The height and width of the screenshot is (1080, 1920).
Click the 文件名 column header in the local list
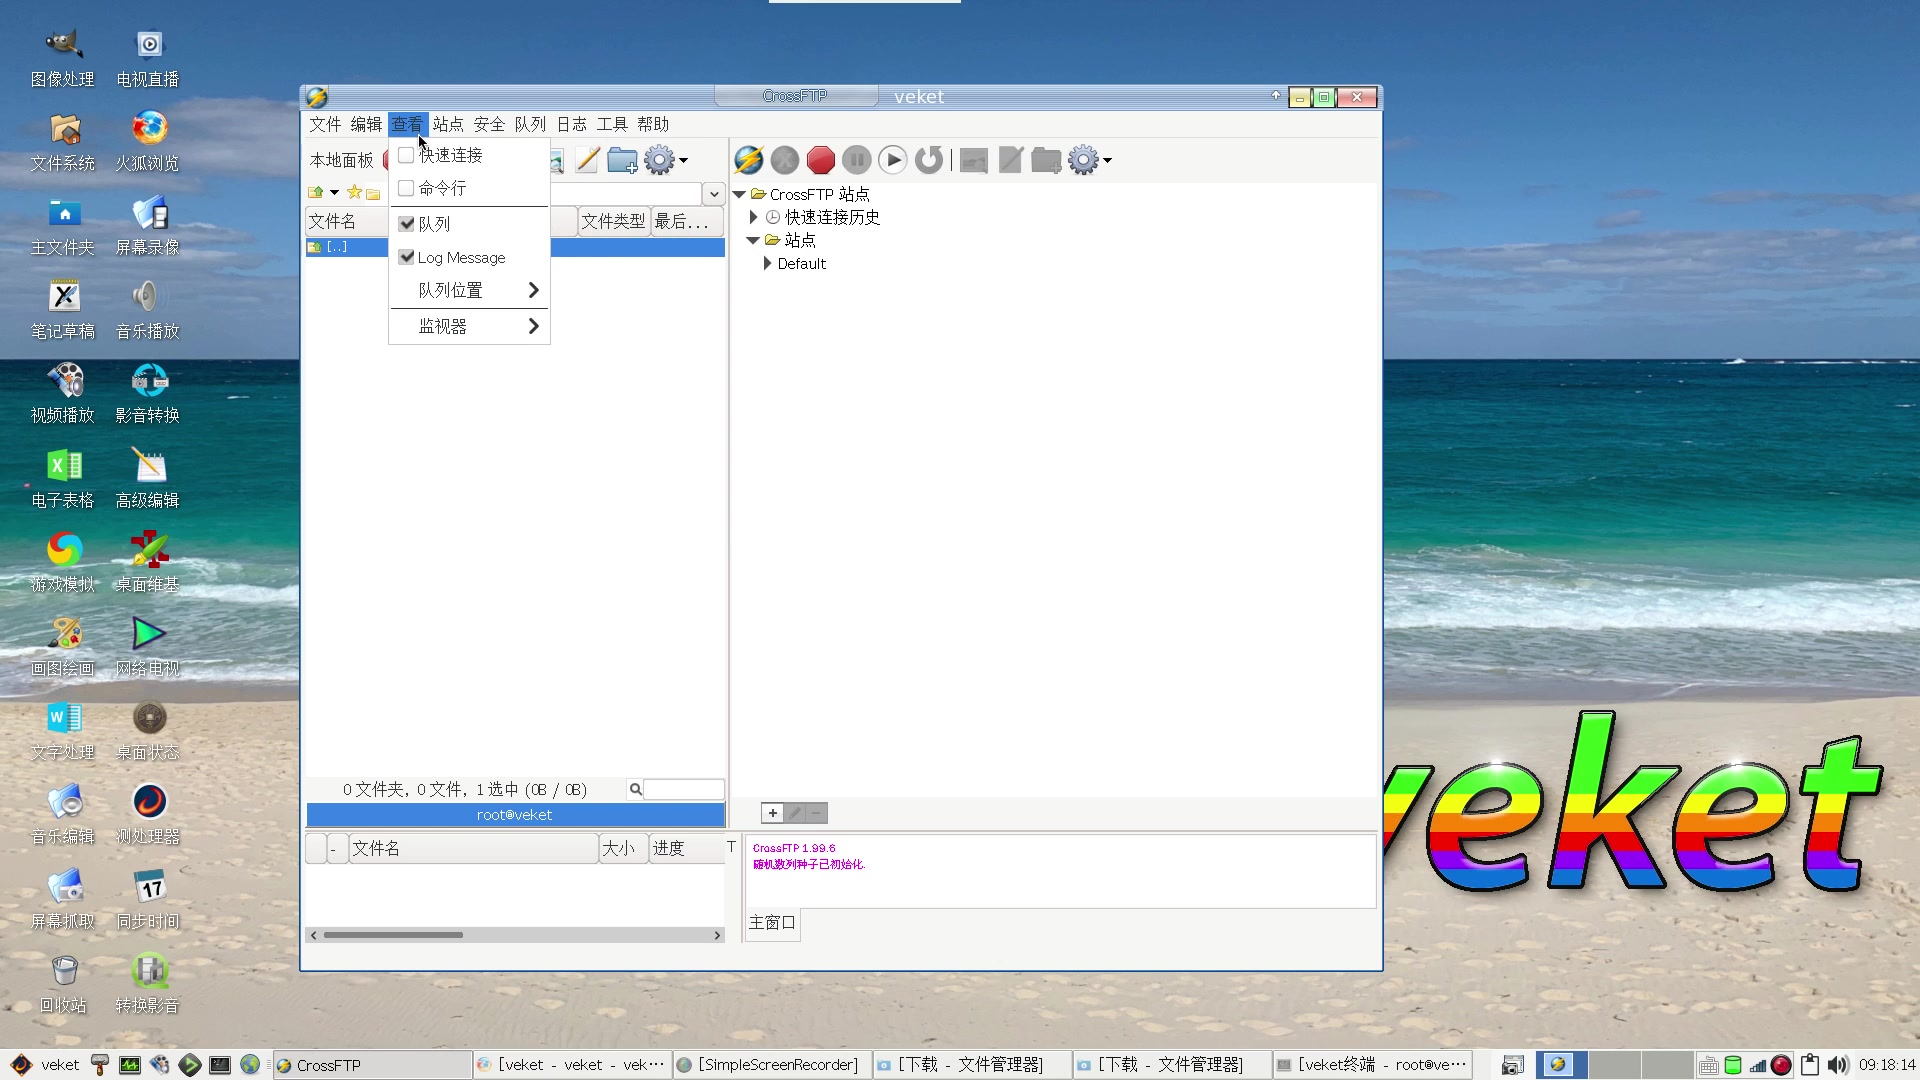pos(346,221)
